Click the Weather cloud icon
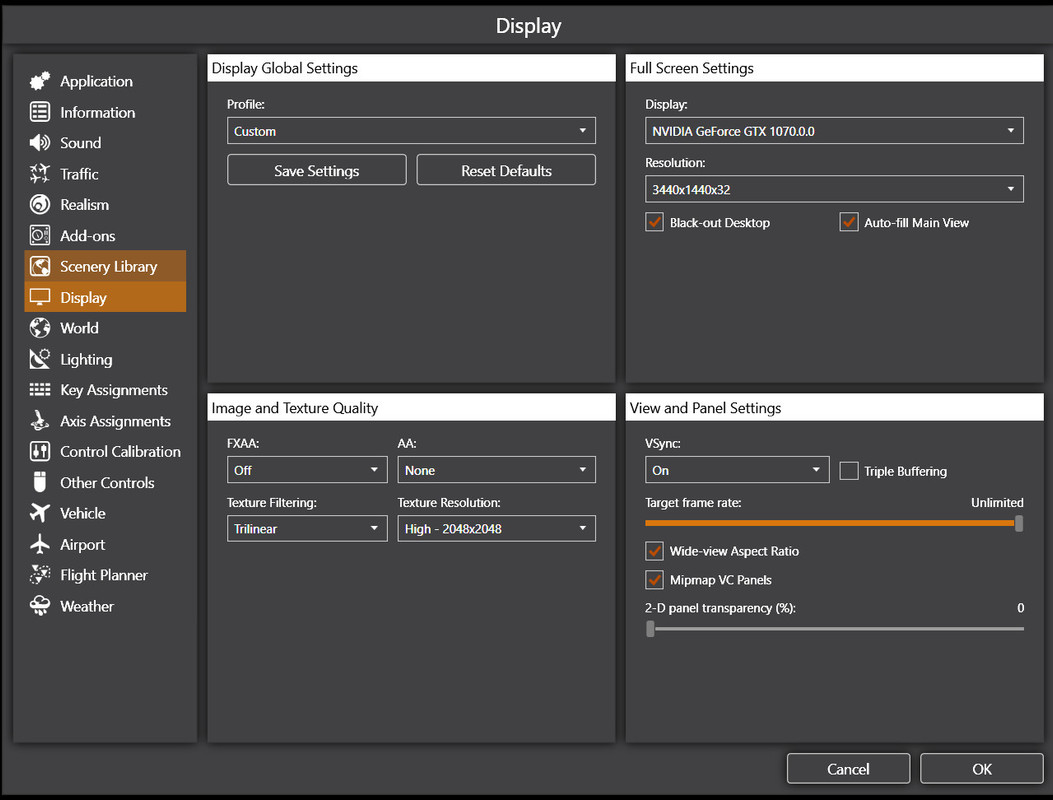The width and height of the screenshot is (1053, 800). pos(40,606)
